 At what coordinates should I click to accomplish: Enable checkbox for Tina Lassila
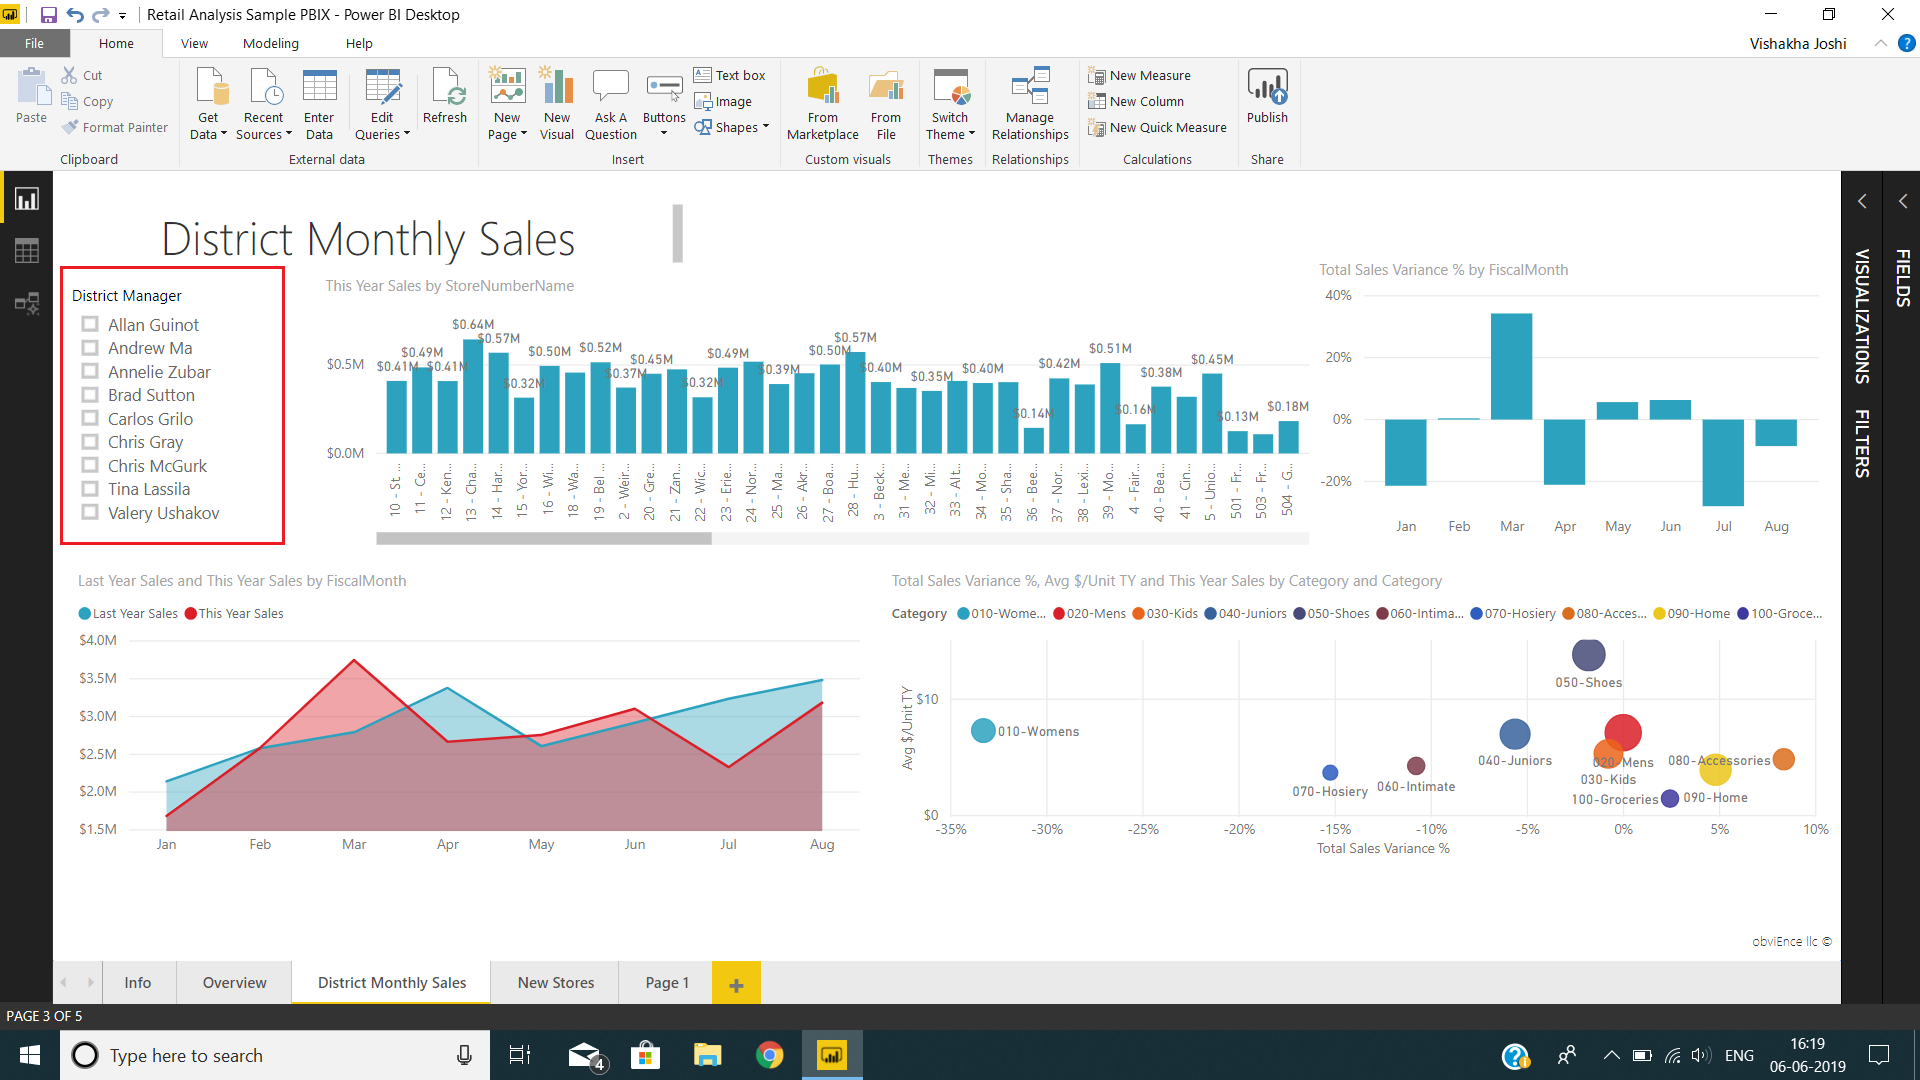(90, 489)
